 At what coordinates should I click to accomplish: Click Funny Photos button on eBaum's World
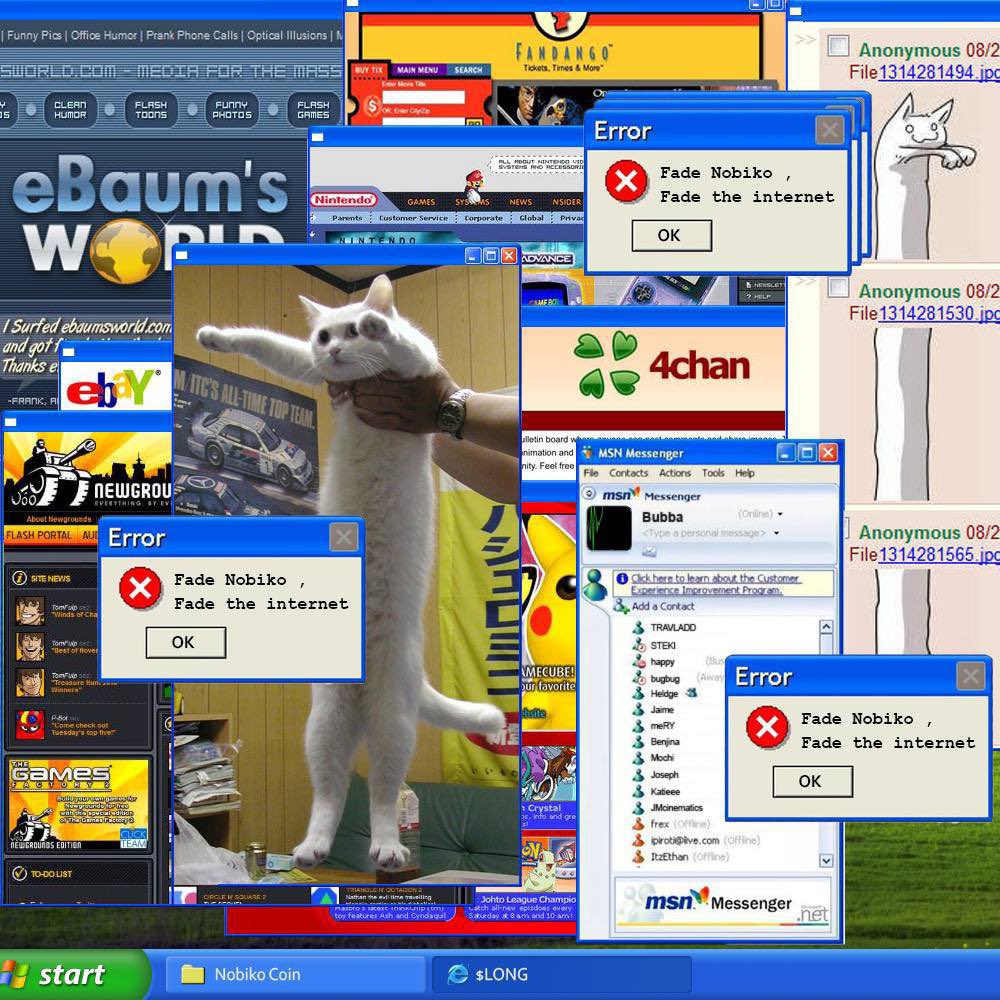(x=232, y=110)
